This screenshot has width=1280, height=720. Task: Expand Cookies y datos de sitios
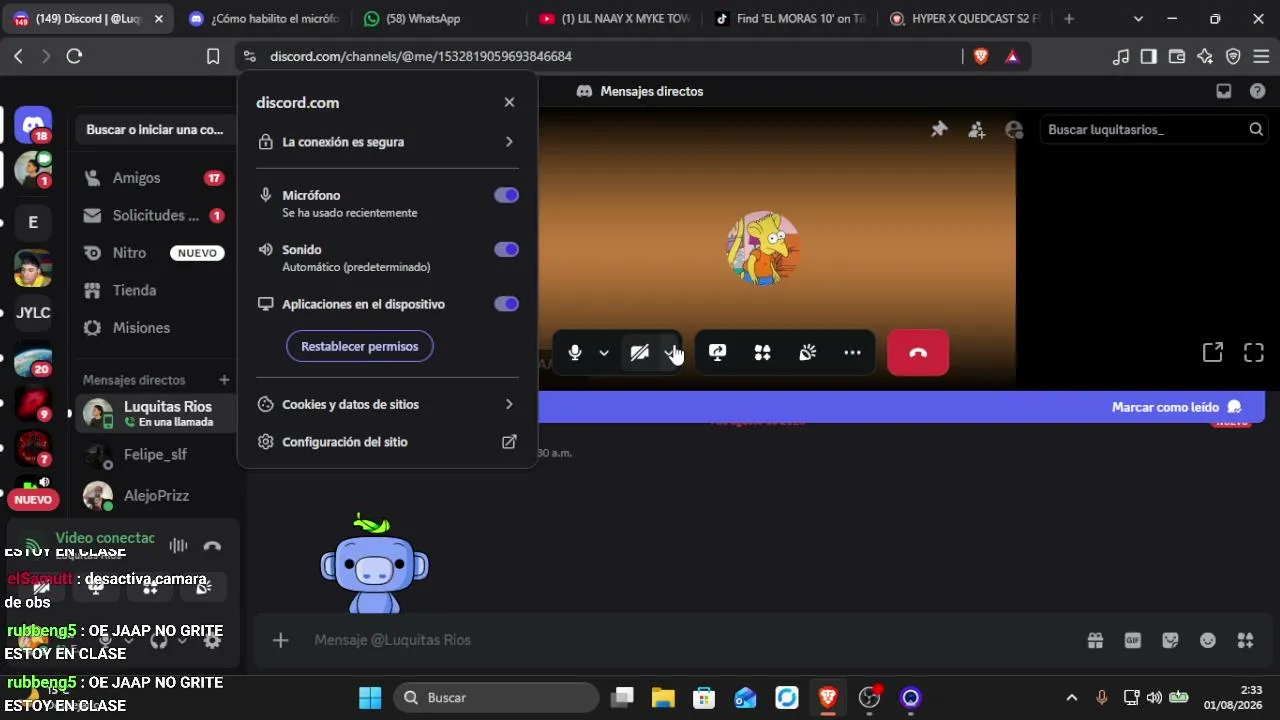pos(387,404)
